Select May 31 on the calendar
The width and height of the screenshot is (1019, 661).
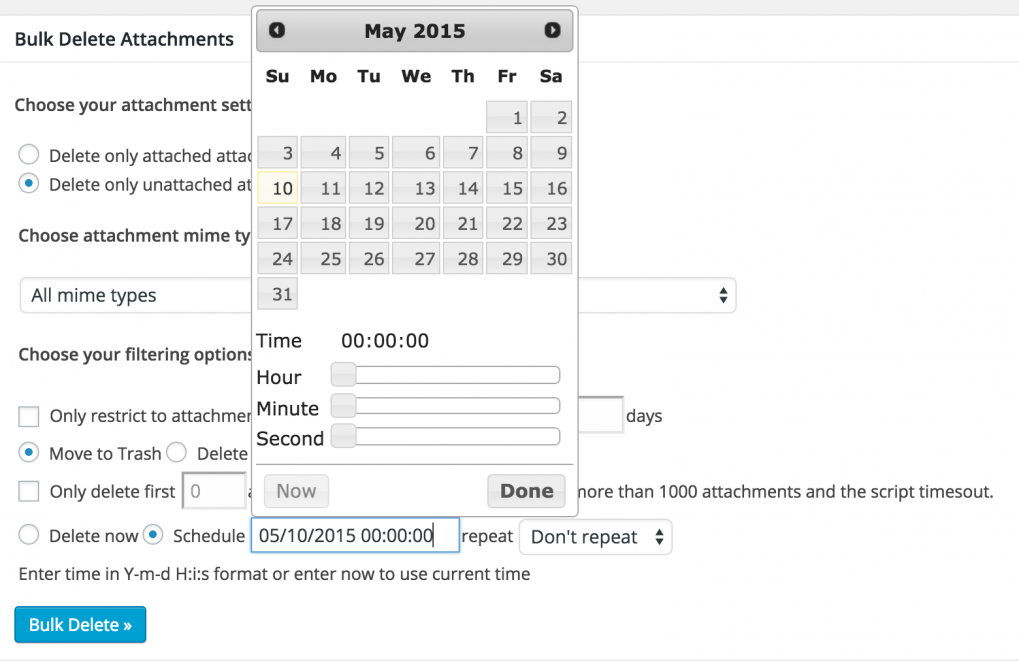coord(277,293)
